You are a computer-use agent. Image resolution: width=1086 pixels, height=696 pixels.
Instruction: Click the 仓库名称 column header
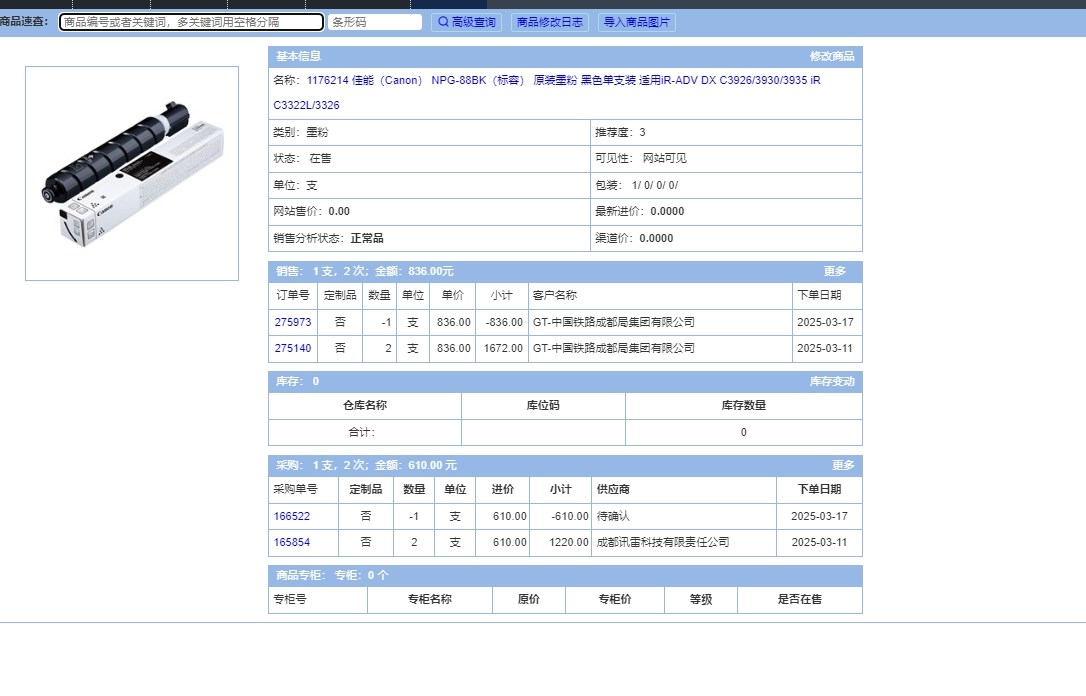point(365,405)
